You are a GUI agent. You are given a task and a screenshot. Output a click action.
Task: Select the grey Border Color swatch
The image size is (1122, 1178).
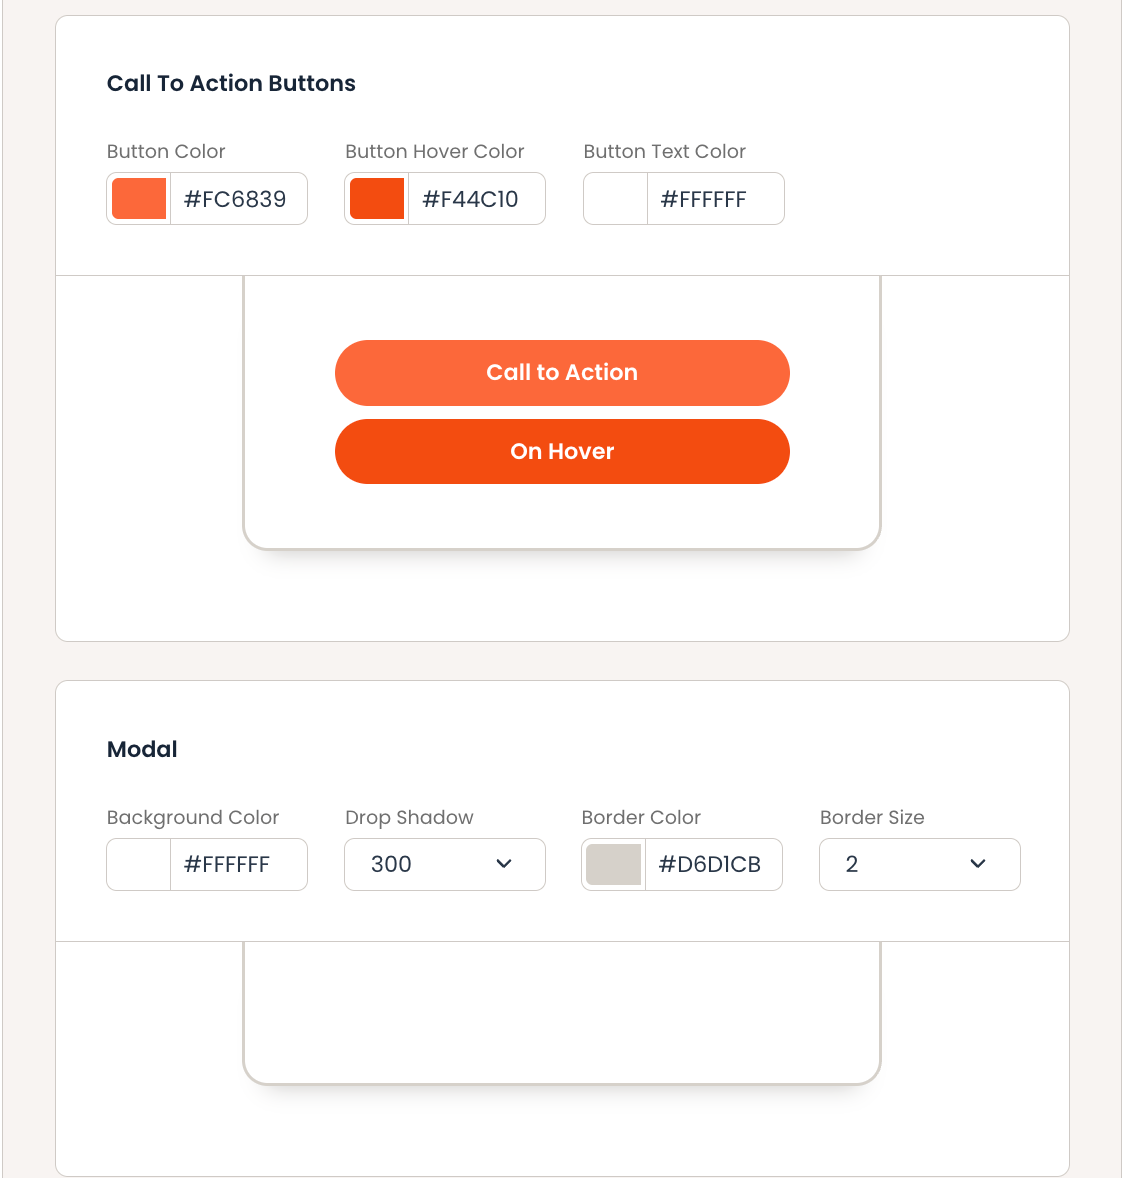[x=613, y=865]
